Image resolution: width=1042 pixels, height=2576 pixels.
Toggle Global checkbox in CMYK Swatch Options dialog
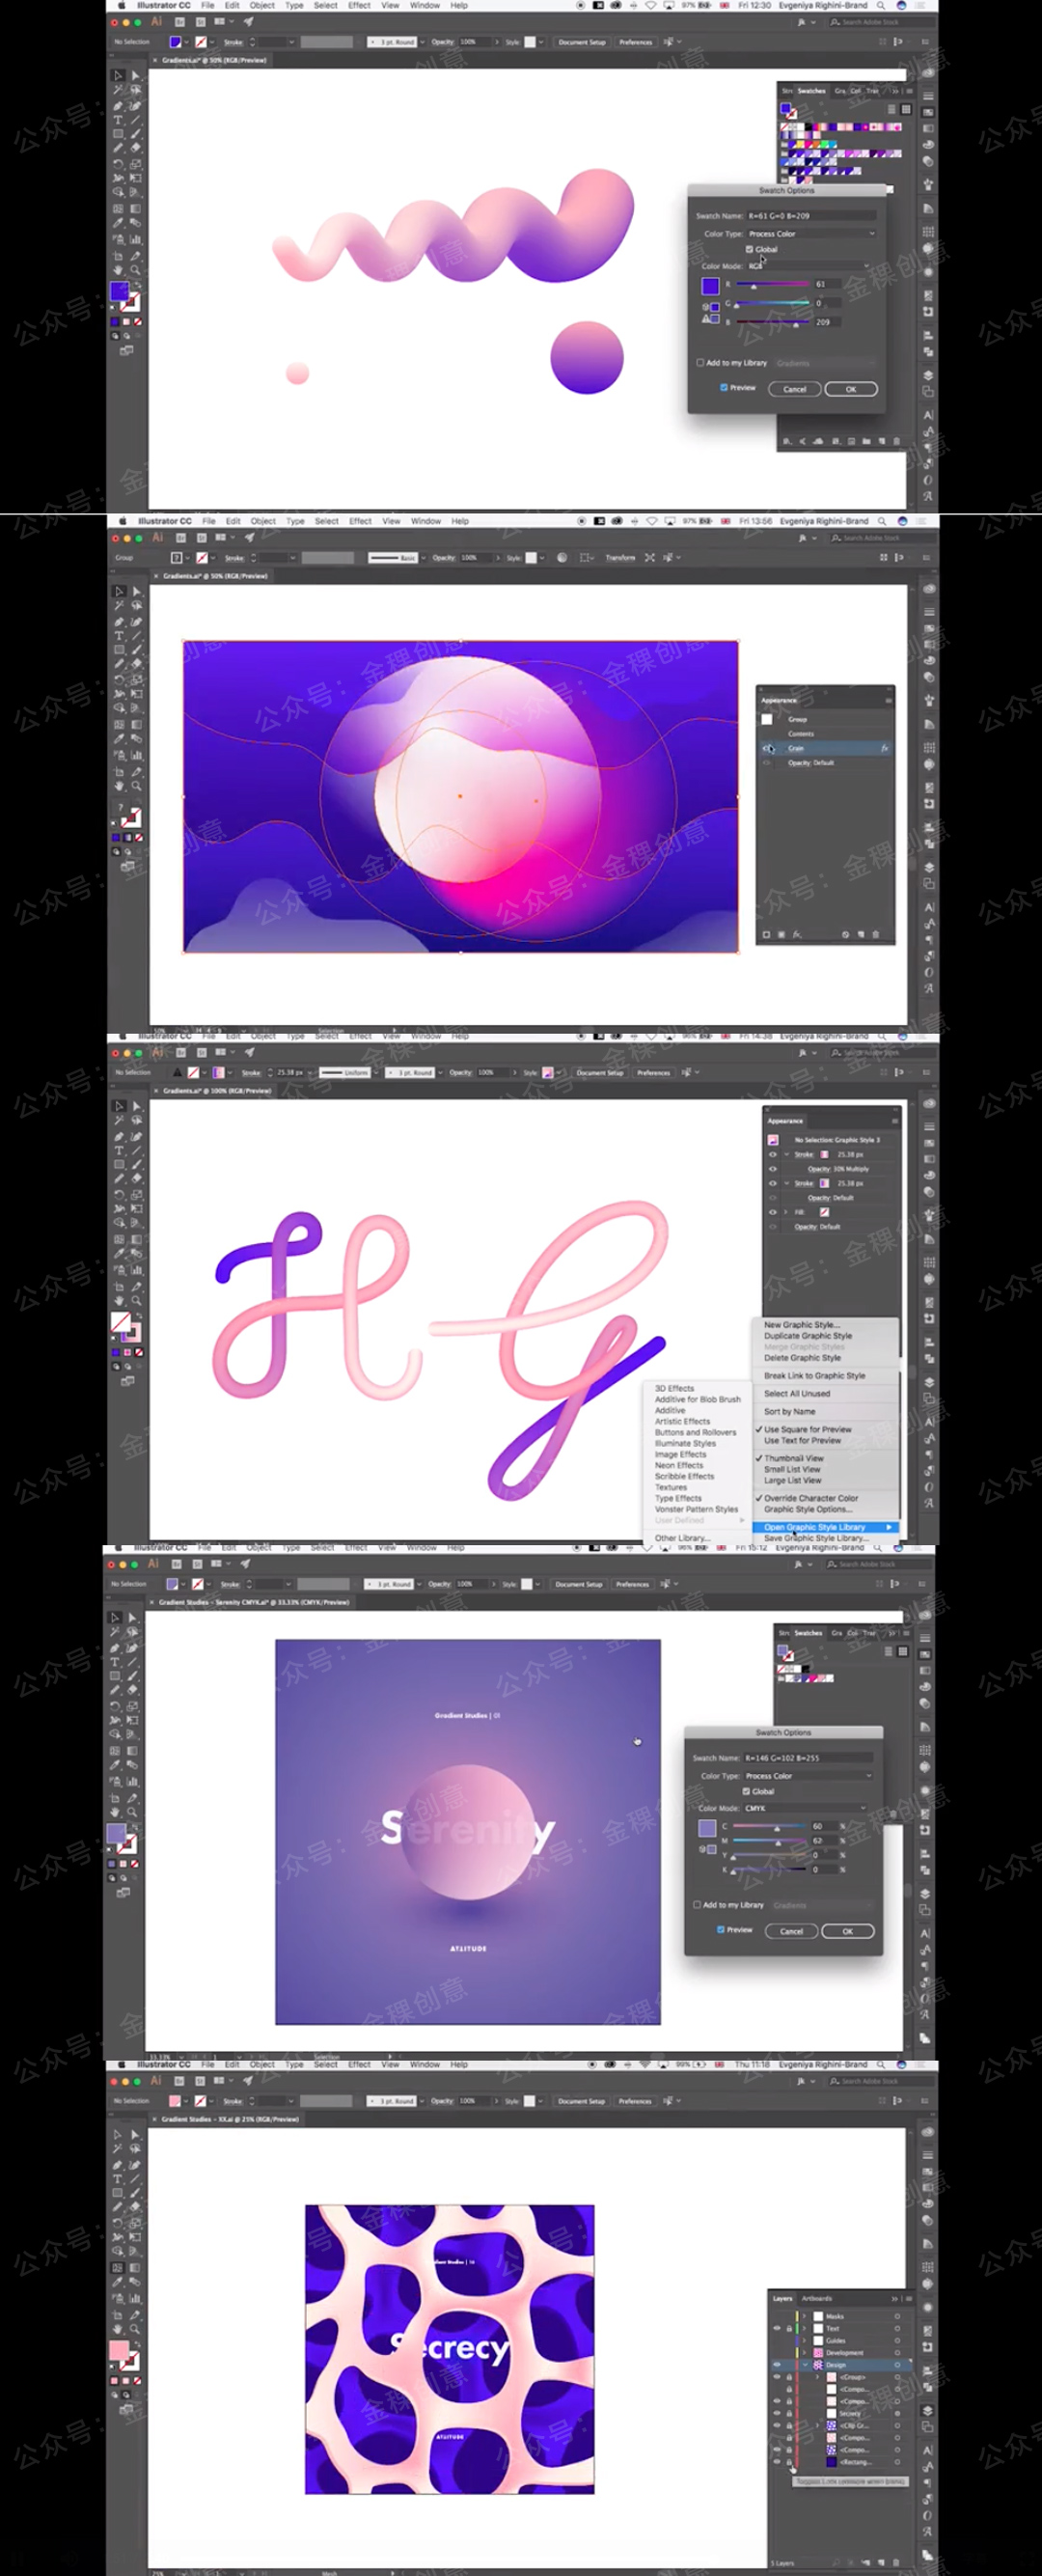click(x=746, y=1791)
